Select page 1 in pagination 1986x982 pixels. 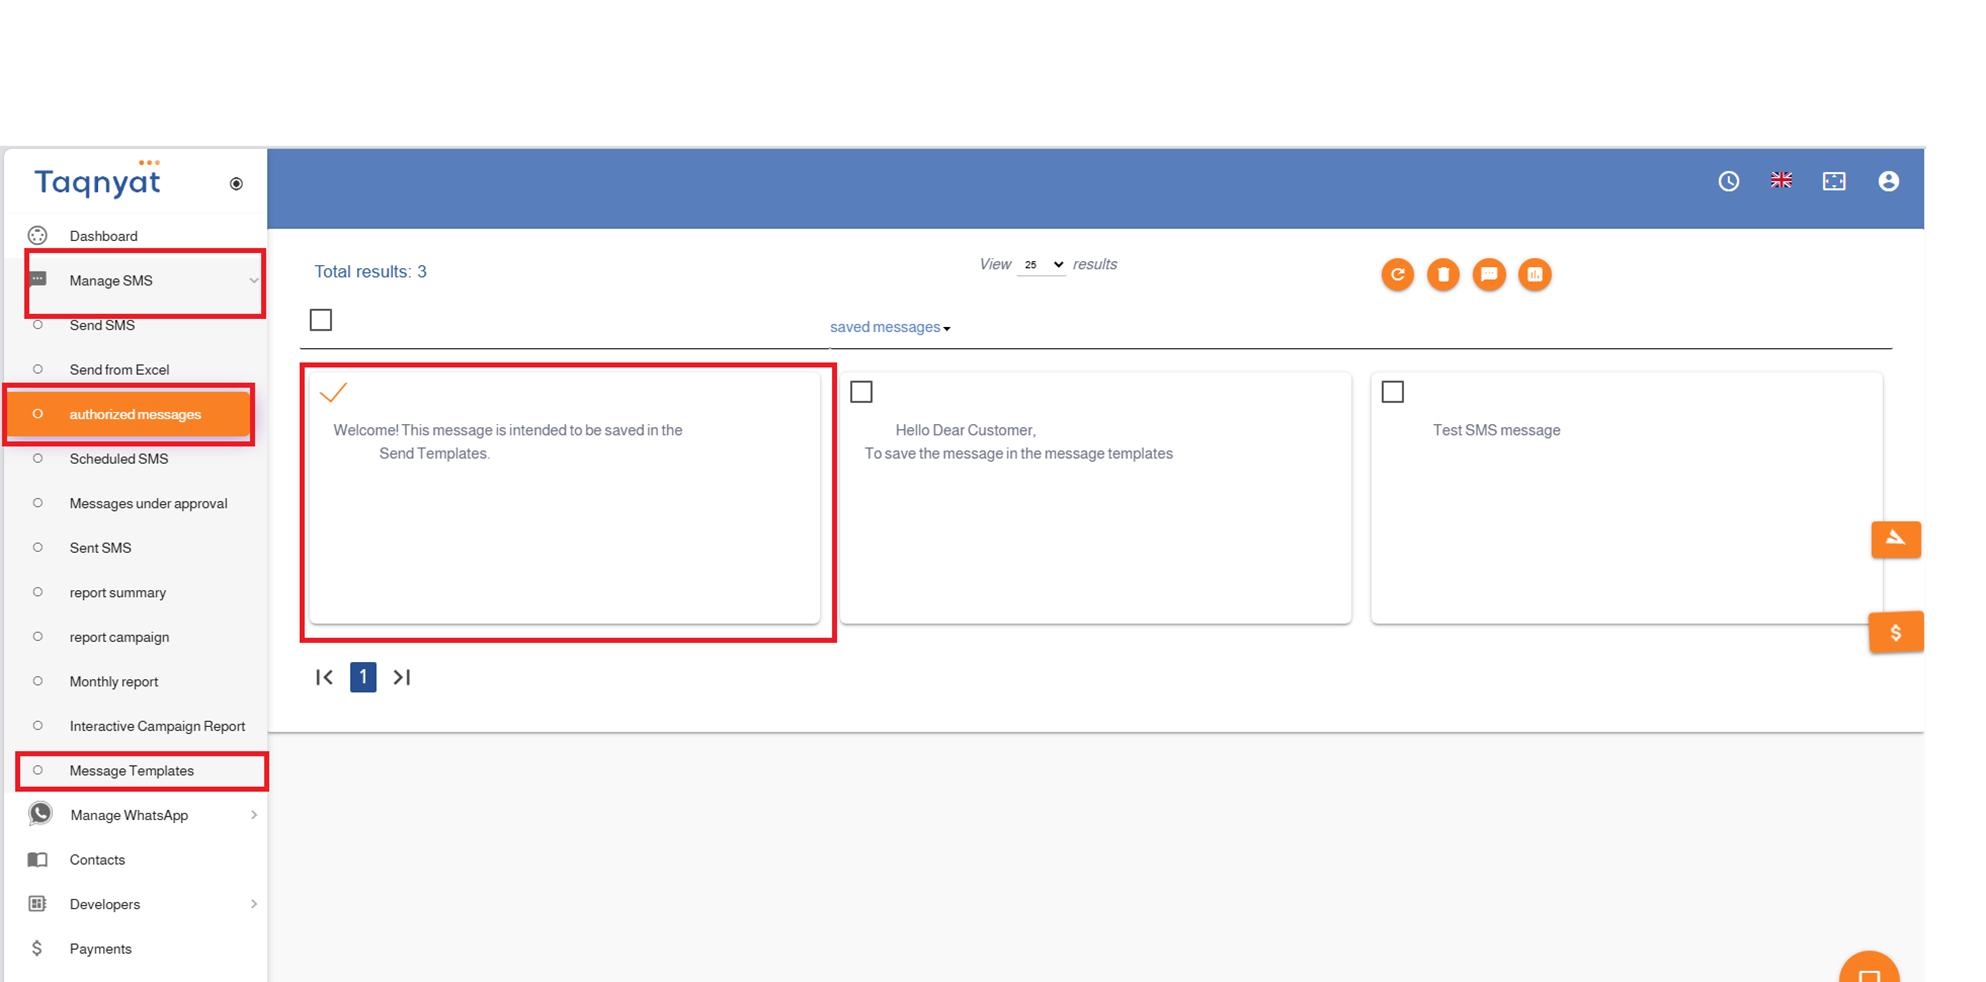[x=363, y=677]
